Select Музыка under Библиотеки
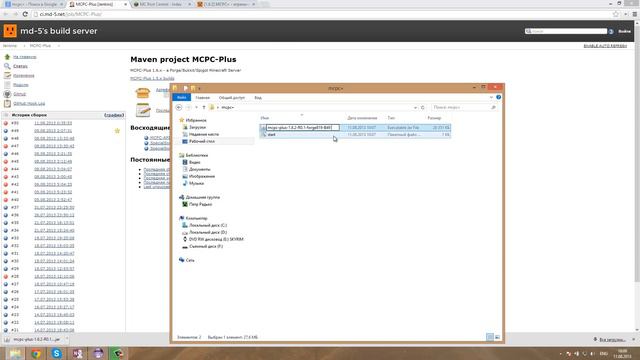Screen dimensions: 640x360 (x=196, y=183)
